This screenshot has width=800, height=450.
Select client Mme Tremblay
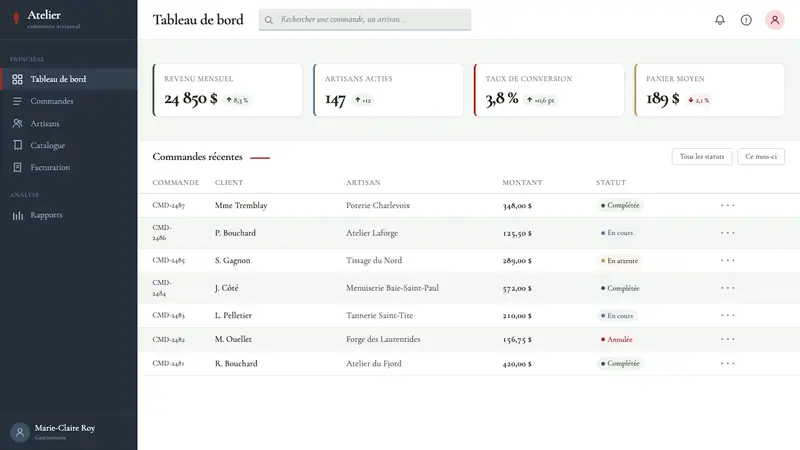point(241,205)
